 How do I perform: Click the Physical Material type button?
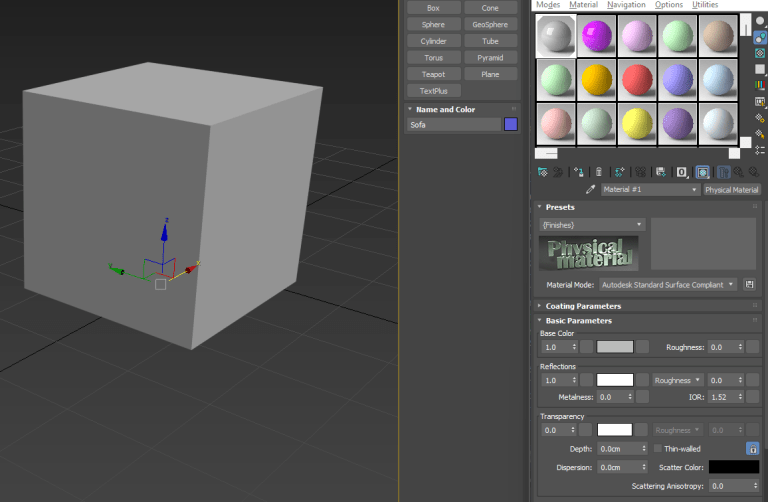[732, 189]
